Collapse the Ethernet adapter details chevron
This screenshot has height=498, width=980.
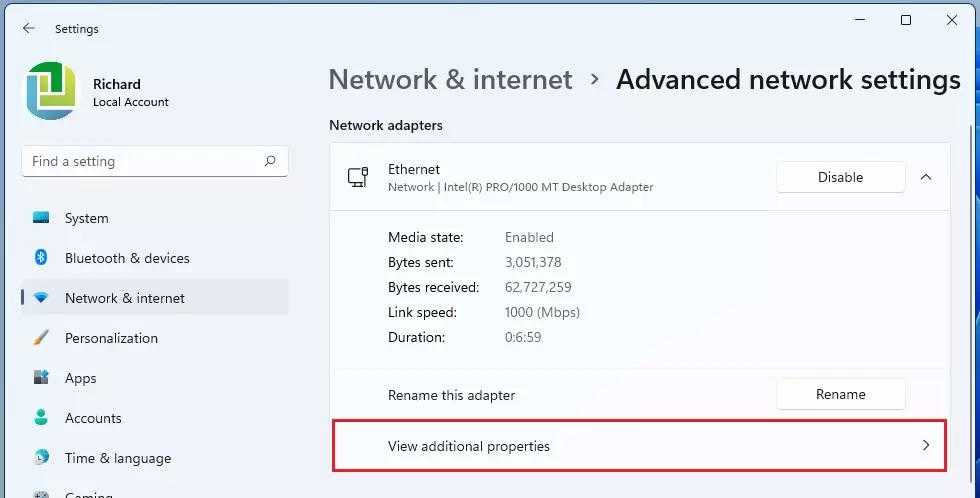coord(926,177)
